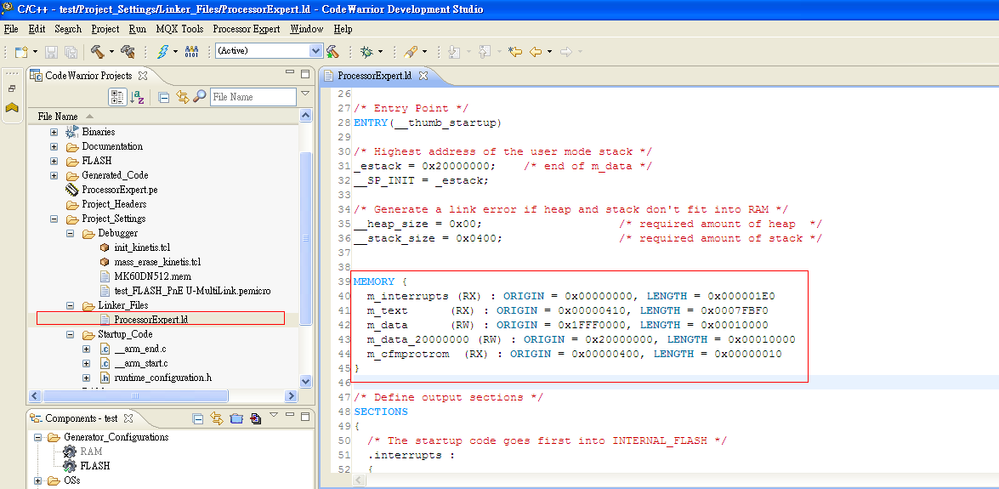The height and width of the screenshot is (489, 999).
Task: Collapse the Project_Settings folder
Action: (54, 218)
